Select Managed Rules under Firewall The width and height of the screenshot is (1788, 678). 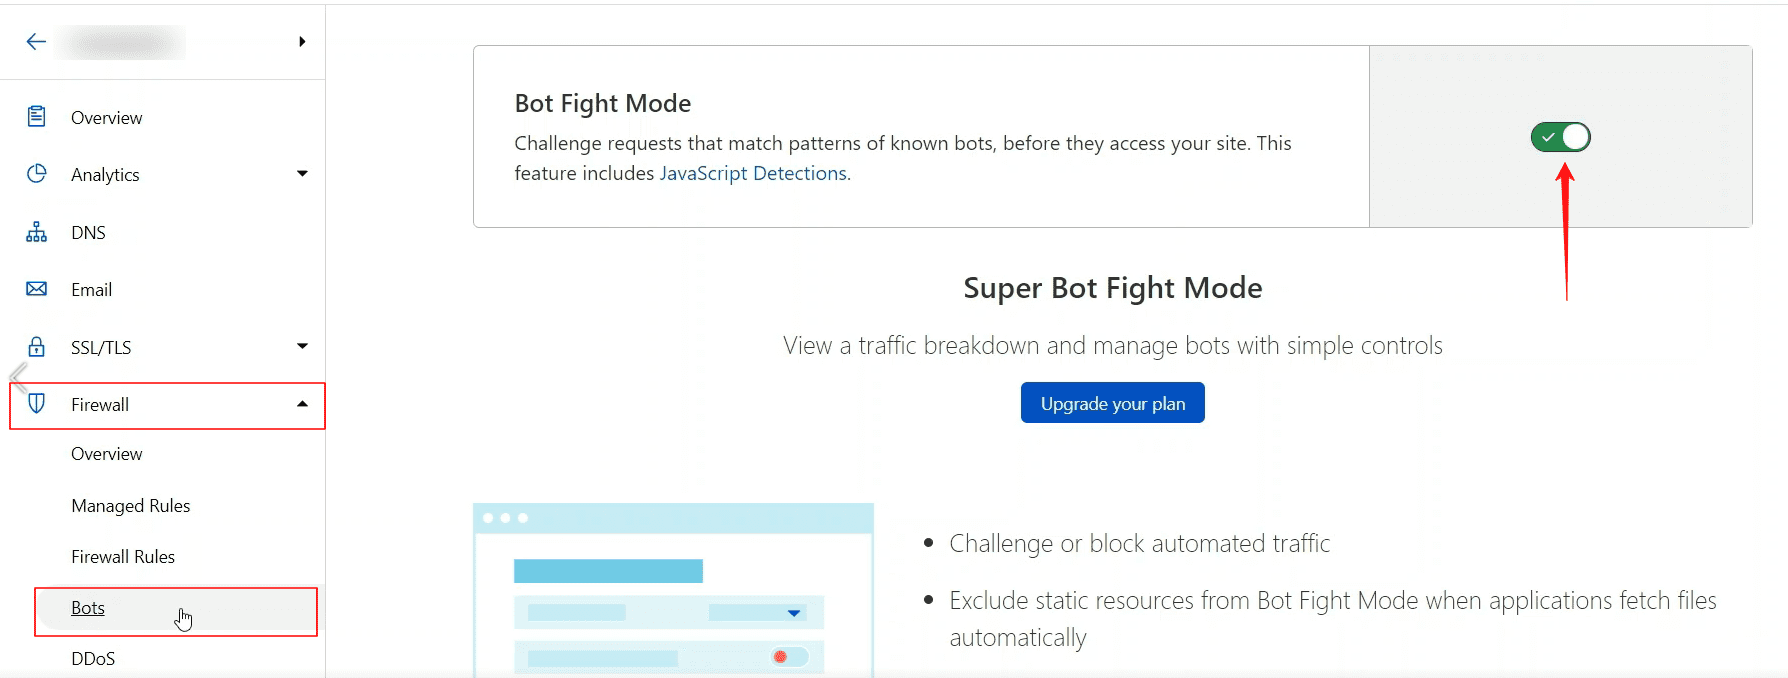click(x=131, y=505)
